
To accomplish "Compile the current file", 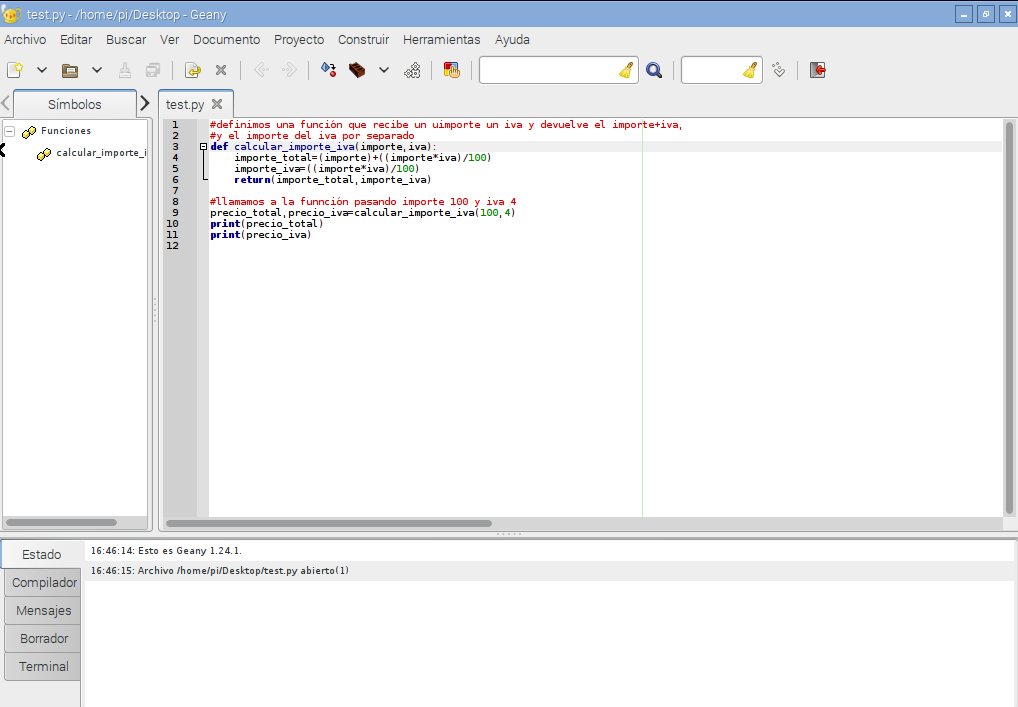I will click(x=329, y=70).
